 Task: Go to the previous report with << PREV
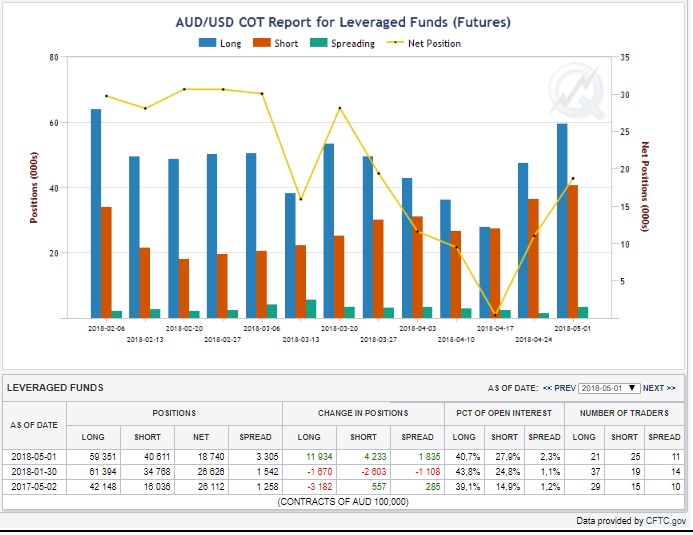point(560,388)
